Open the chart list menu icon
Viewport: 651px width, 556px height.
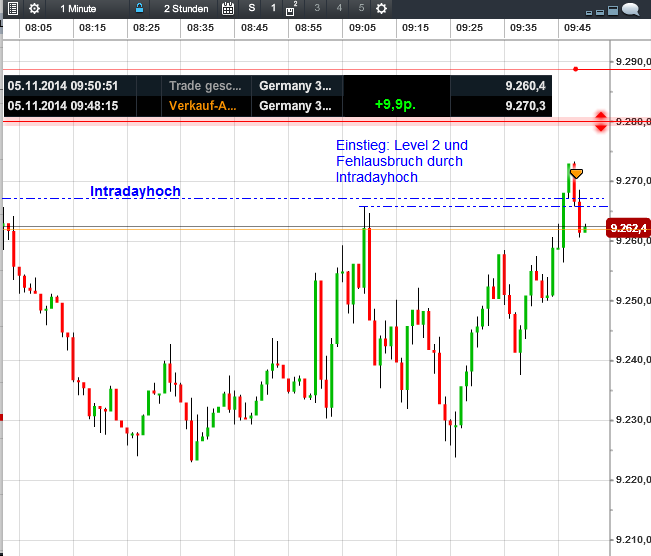pyautogui.click(x=13, y=8)
